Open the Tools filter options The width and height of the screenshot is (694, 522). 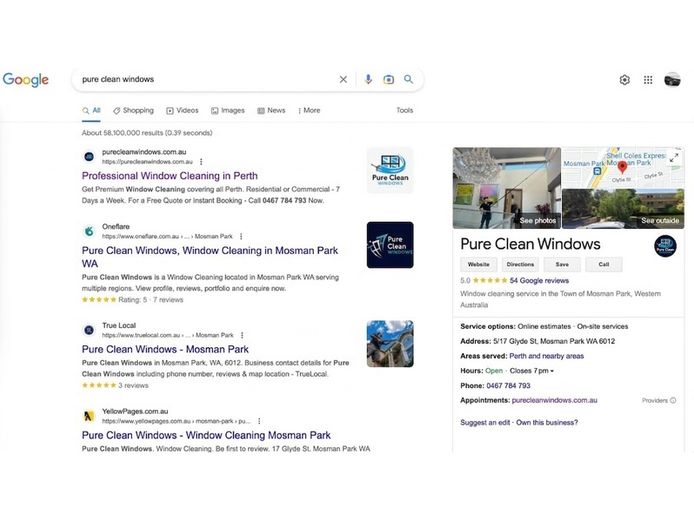click(x=405, y=110)
